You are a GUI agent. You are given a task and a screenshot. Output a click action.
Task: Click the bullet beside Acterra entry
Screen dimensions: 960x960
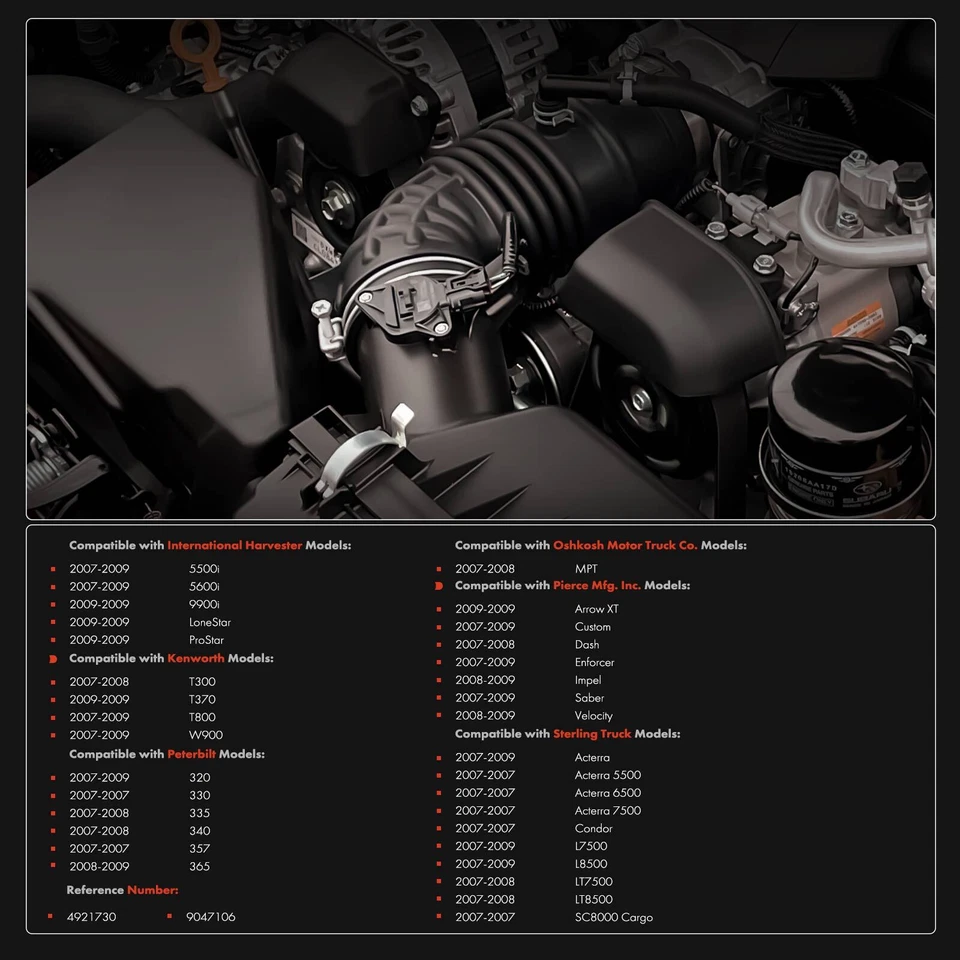[x=440, y=757]
